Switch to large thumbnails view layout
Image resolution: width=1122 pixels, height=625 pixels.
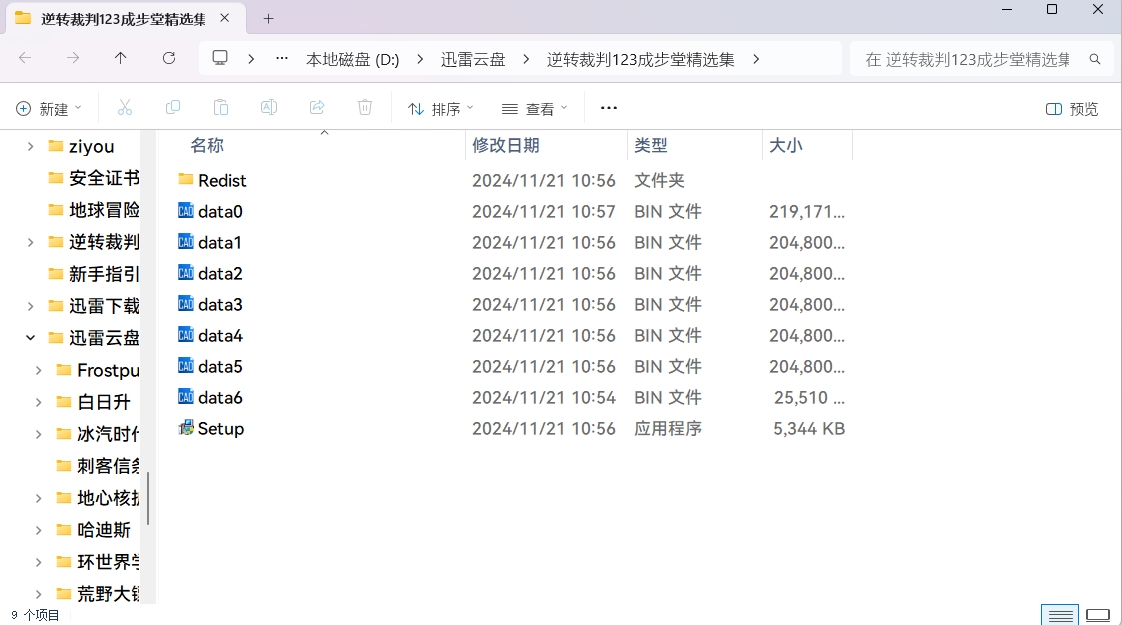tap(1098, 614)
